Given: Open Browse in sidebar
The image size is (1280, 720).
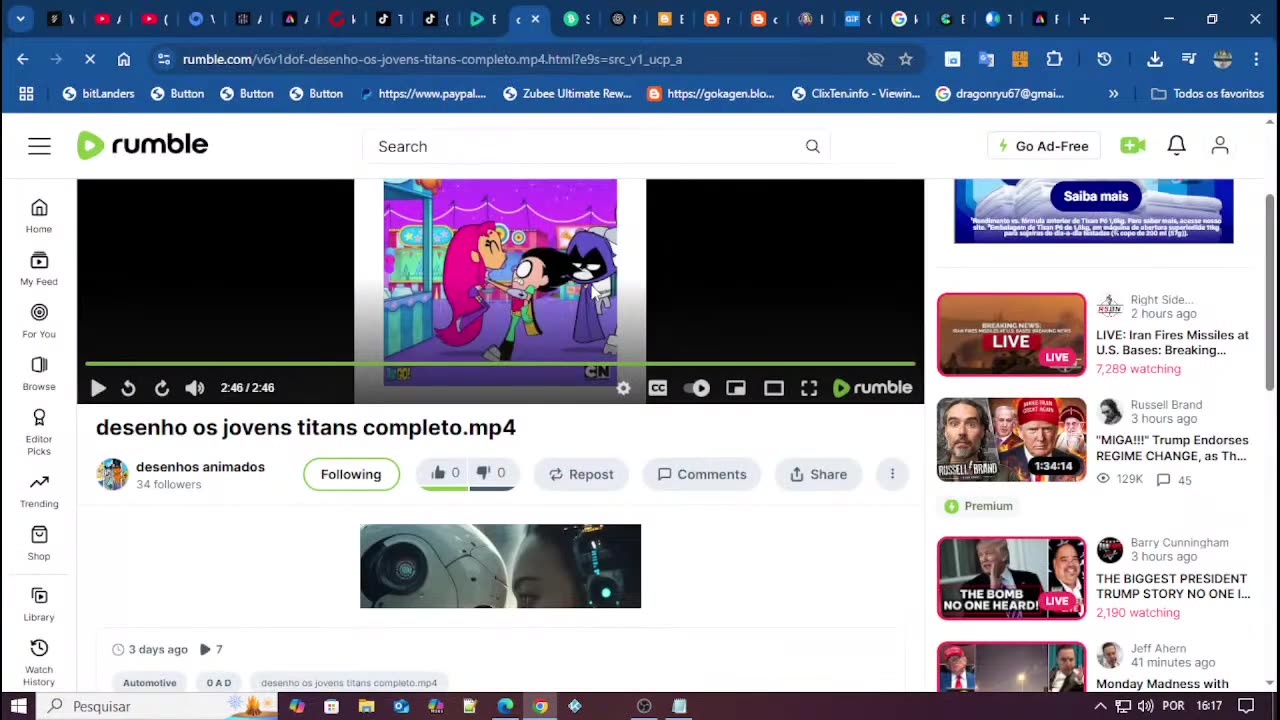Looking at the screenshot, I should (39, 374).
